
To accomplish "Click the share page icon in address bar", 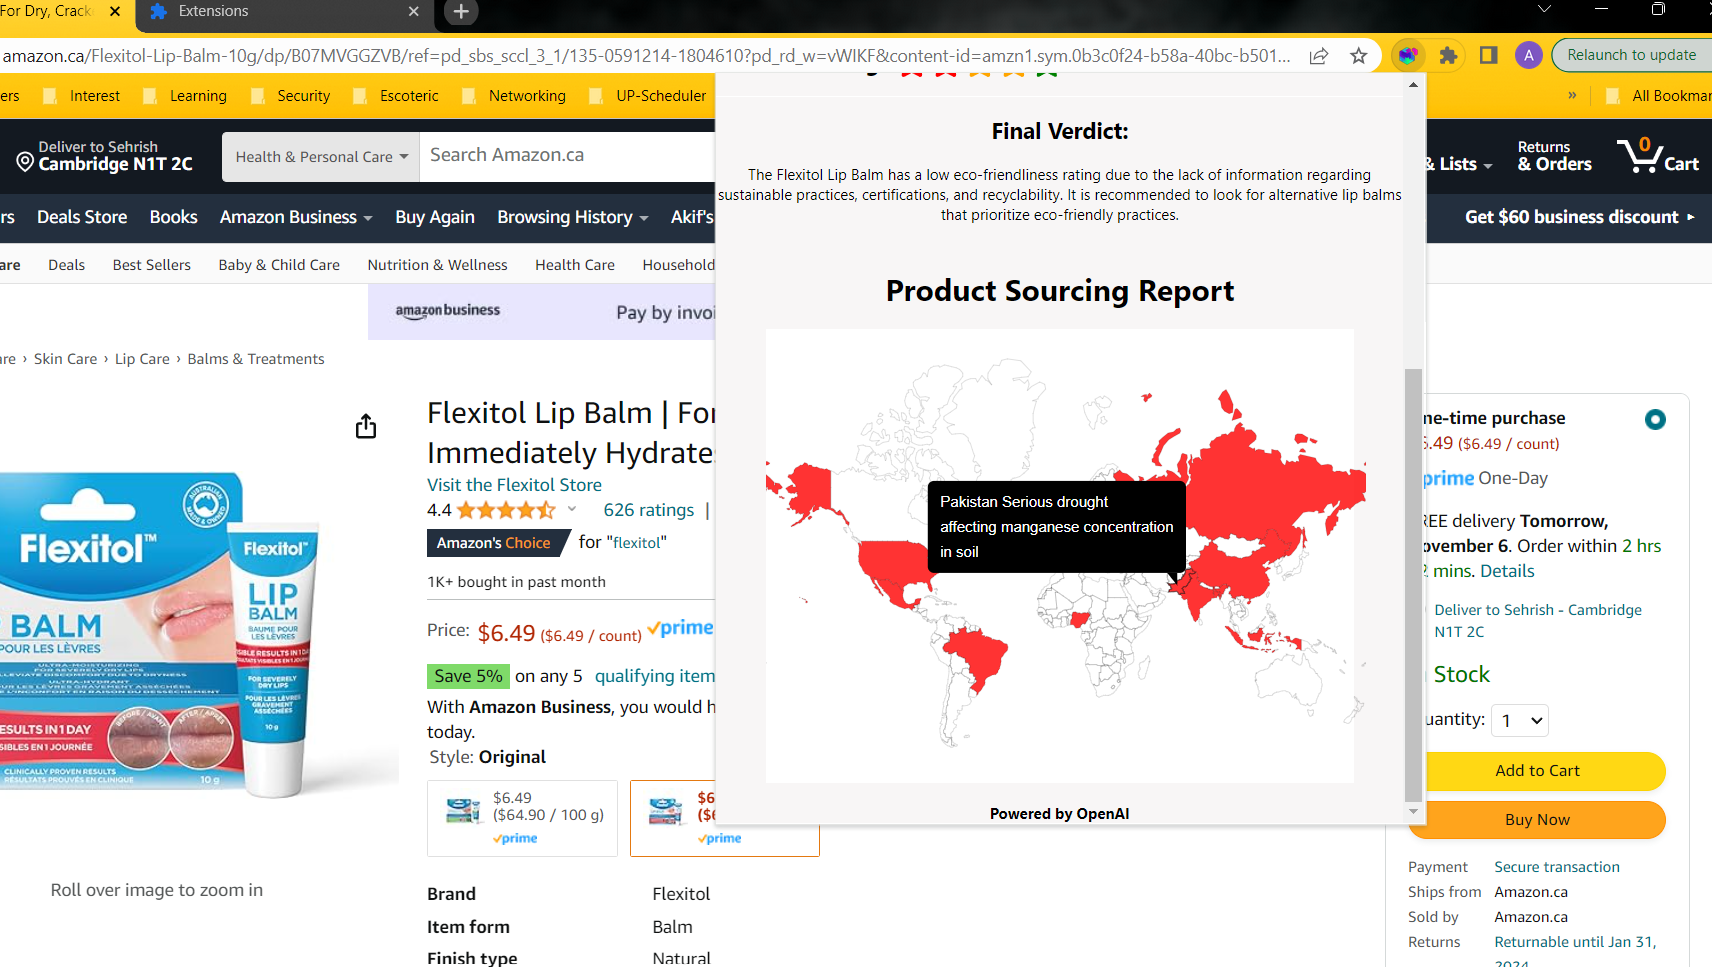I will pyautogui.click(x=1319, y=56).
